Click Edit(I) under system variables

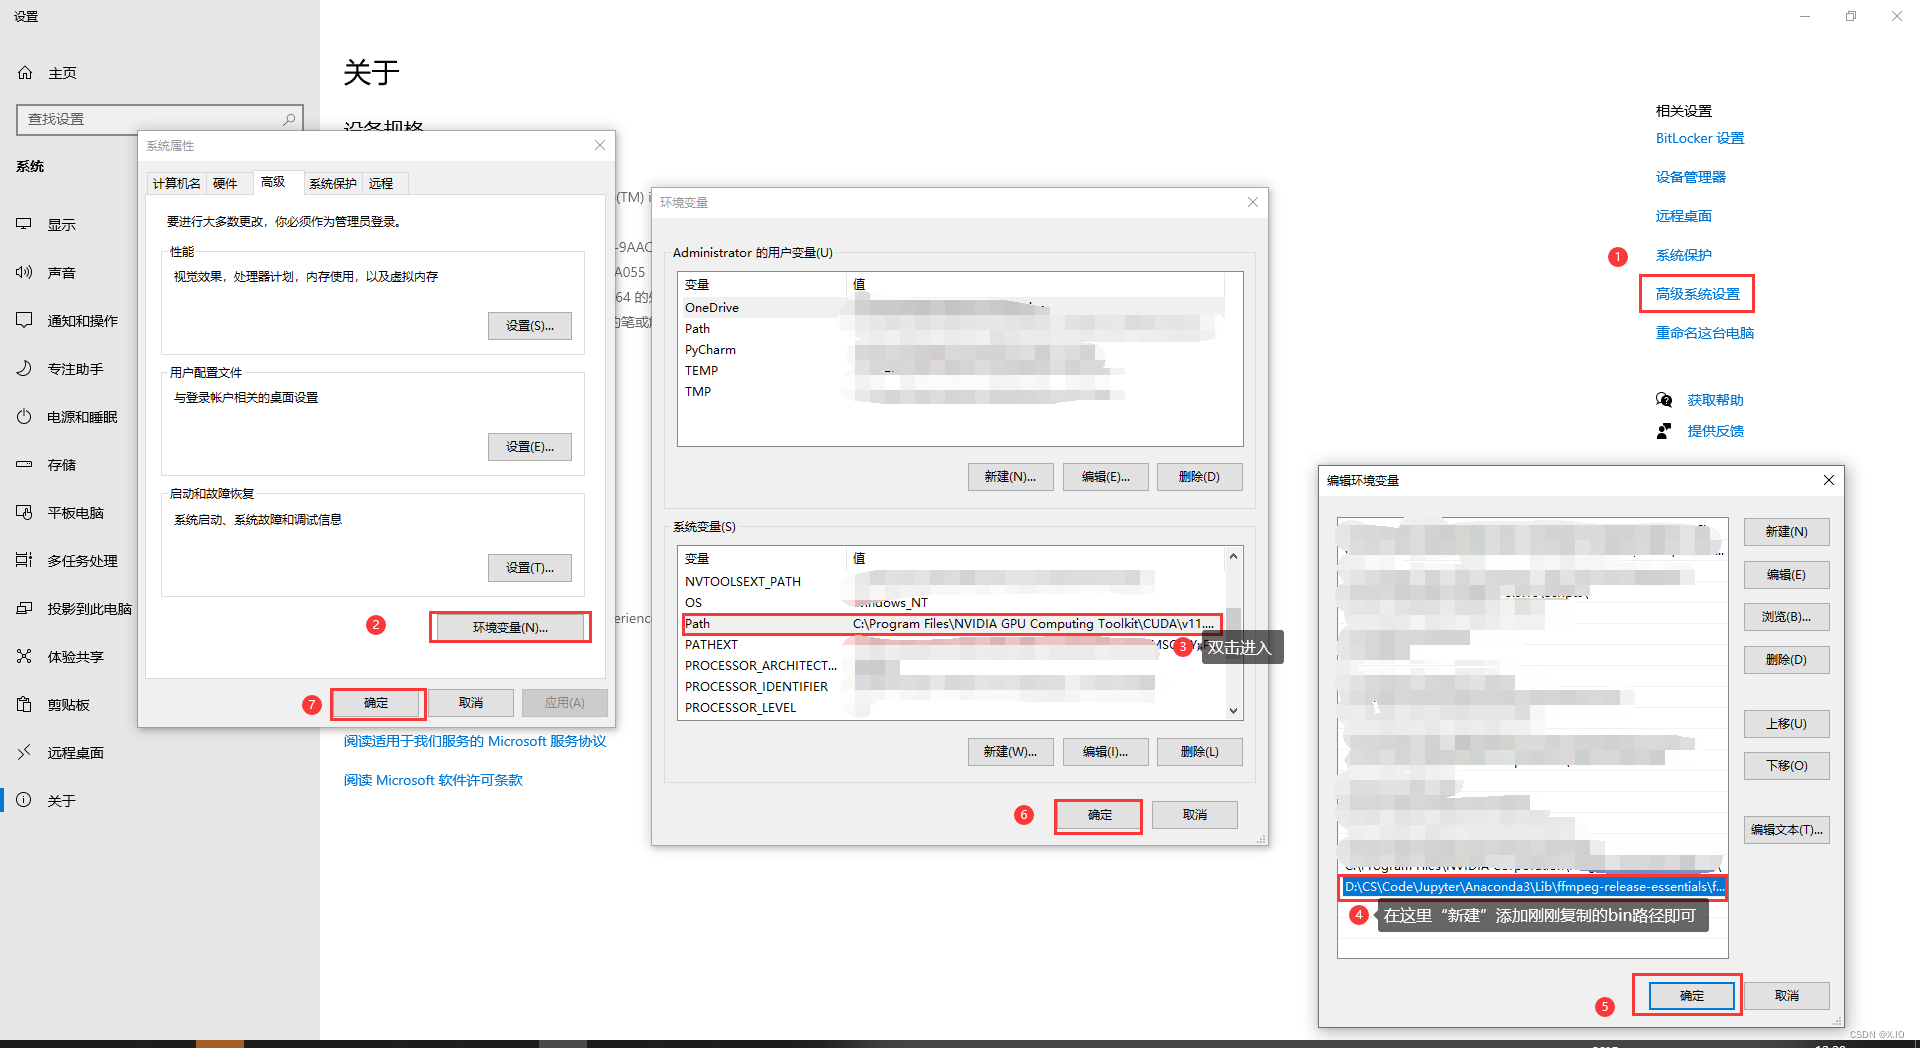point(1106,752)
